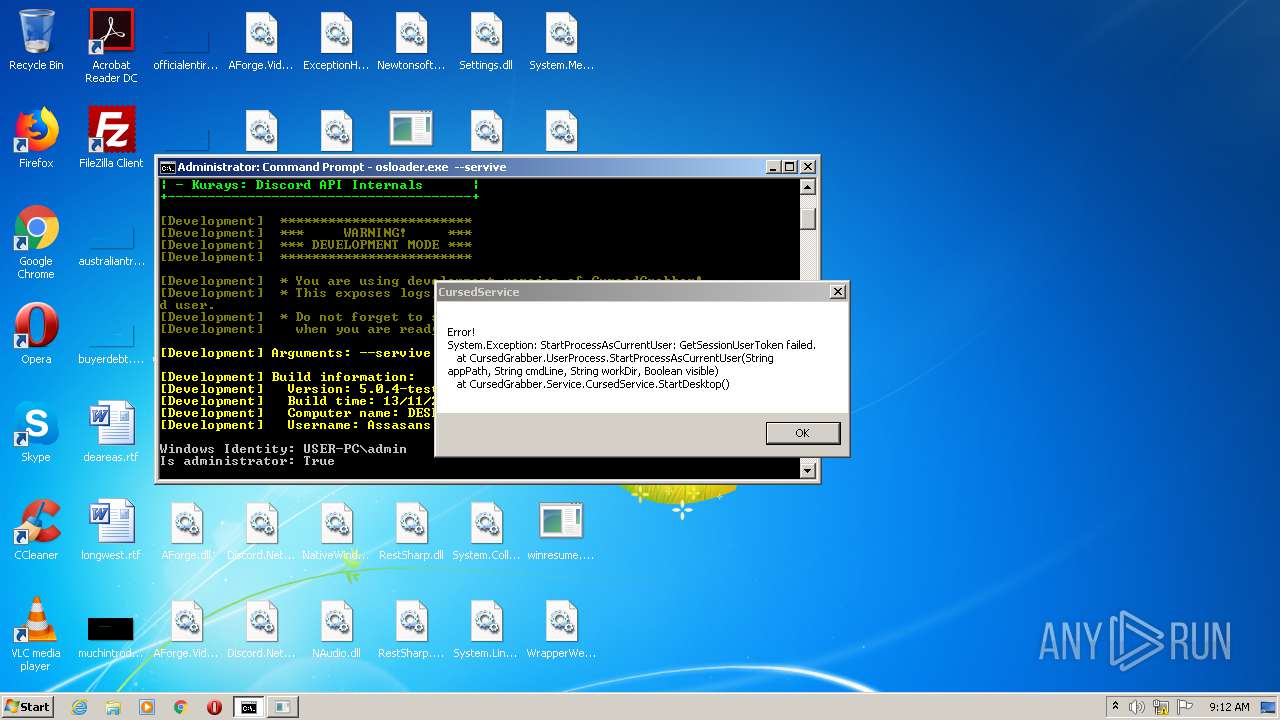Launch Internet Explorer from the taskbar
1280x720 pixels.
[79, 707]
